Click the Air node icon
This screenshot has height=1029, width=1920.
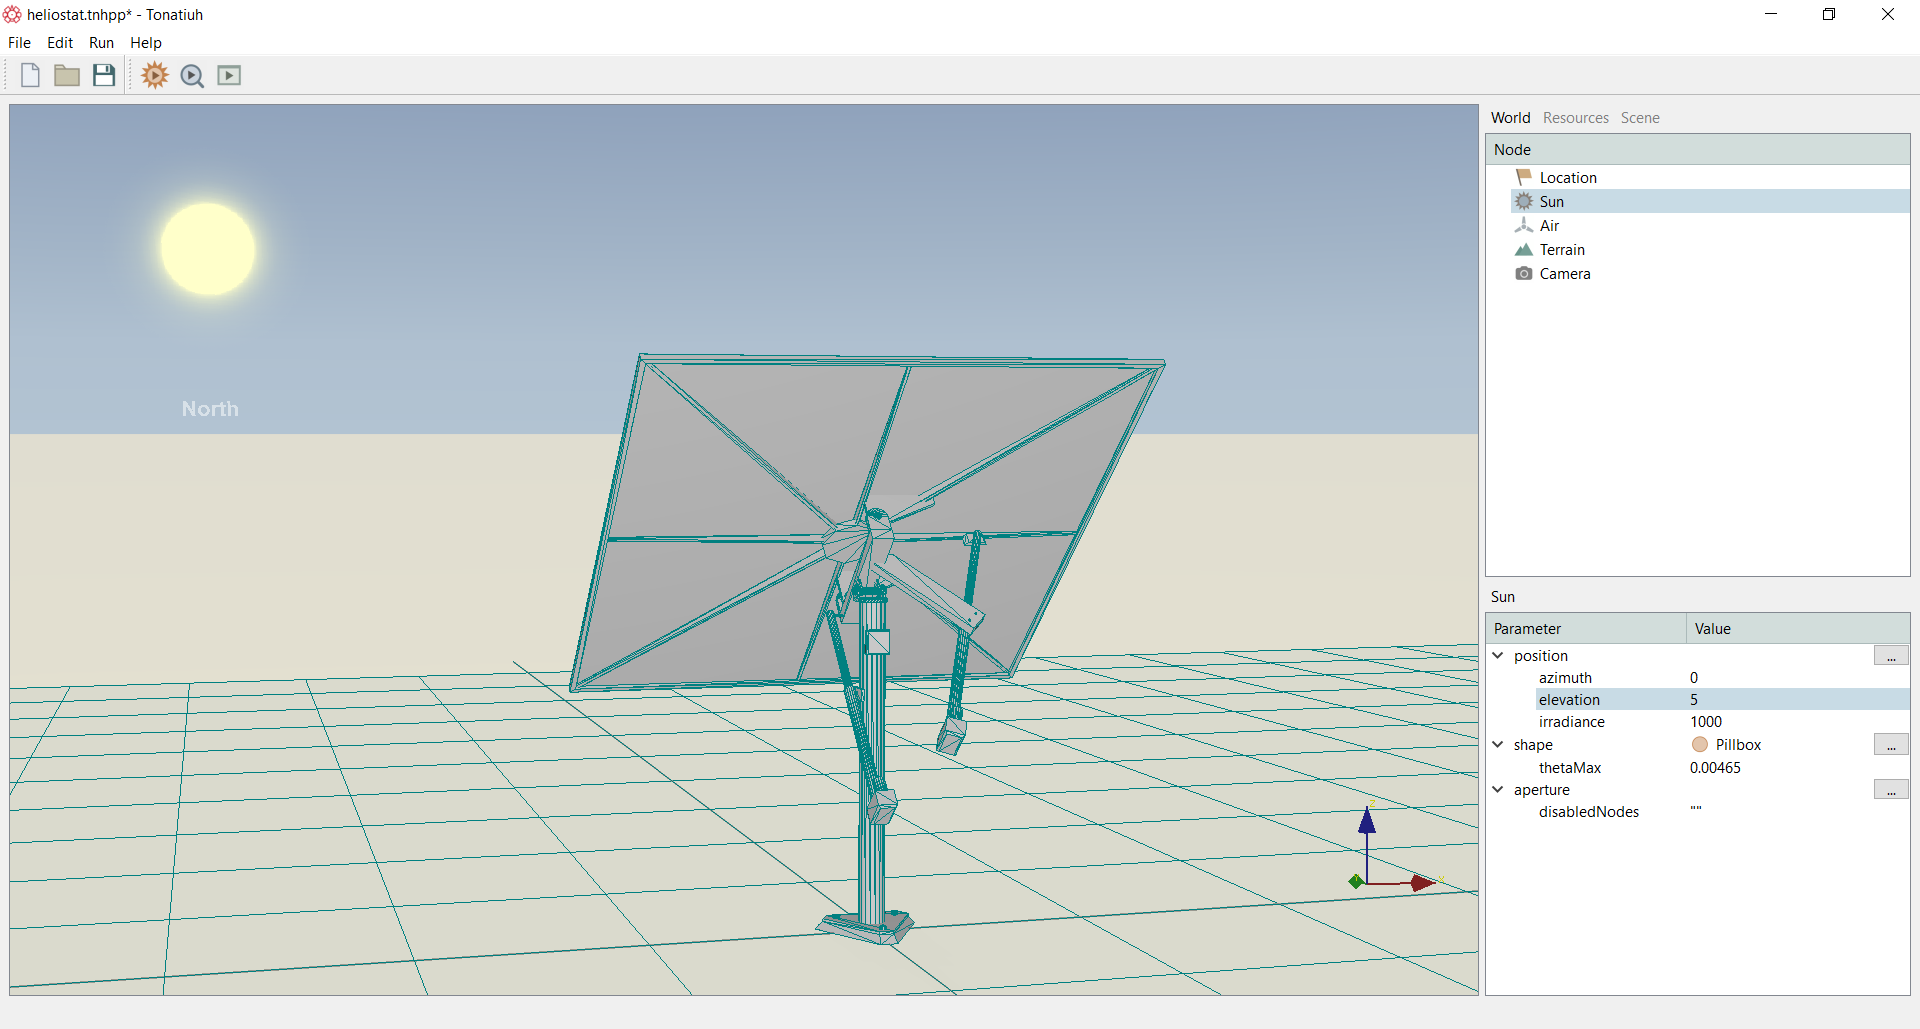pos(1524,225)
